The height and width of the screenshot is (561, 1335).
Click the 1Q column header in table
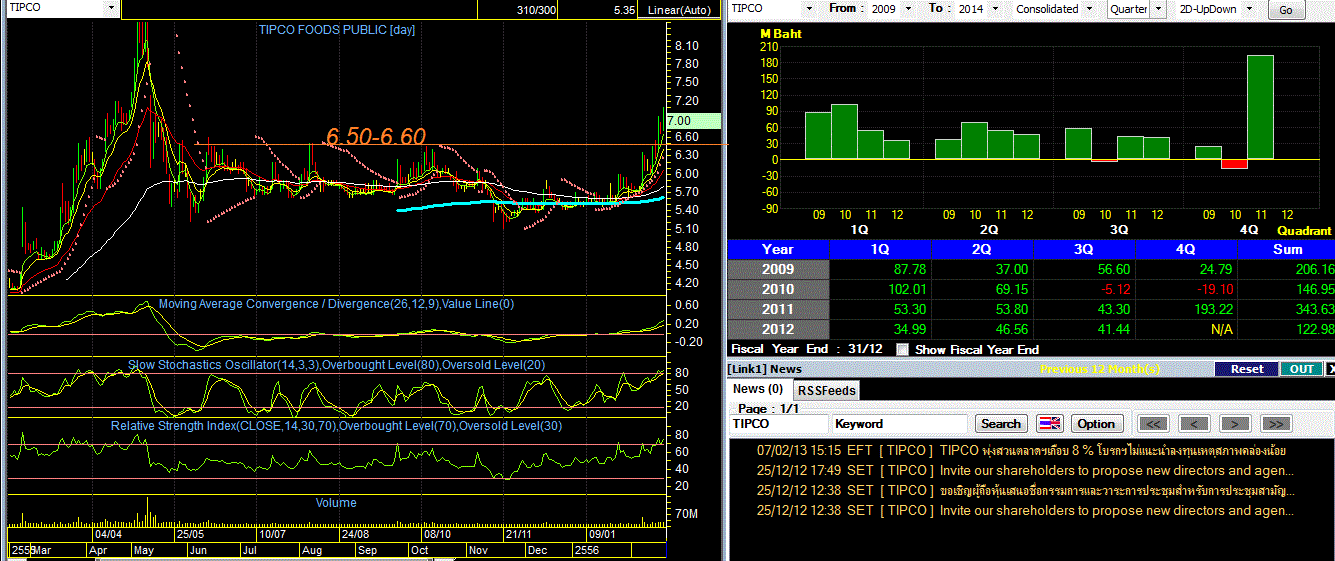coord(881,249)
